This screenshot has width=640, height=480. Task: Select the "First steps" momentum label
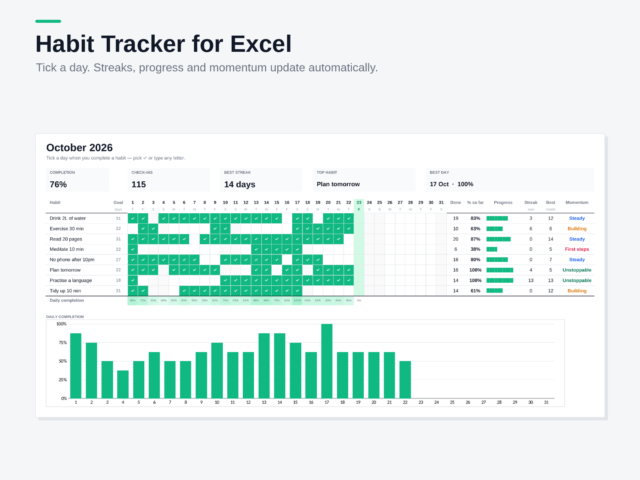click(x=577, y=249)
